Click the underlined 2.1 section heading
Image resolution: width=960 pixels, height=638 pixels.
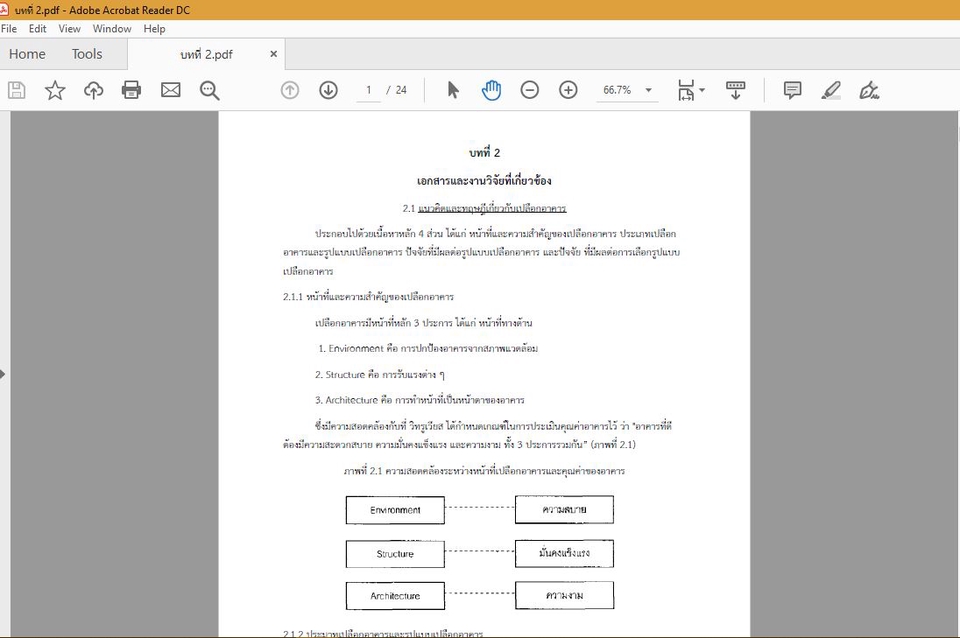click(484, 208)
